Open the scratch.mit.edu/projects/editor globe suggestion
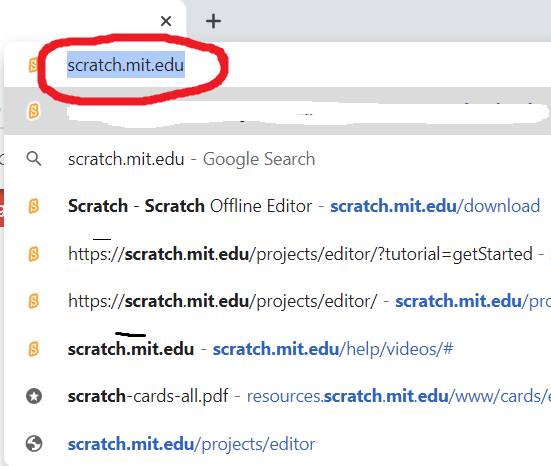The height and width of the screenshot is (466, 551). pos(278,444)
